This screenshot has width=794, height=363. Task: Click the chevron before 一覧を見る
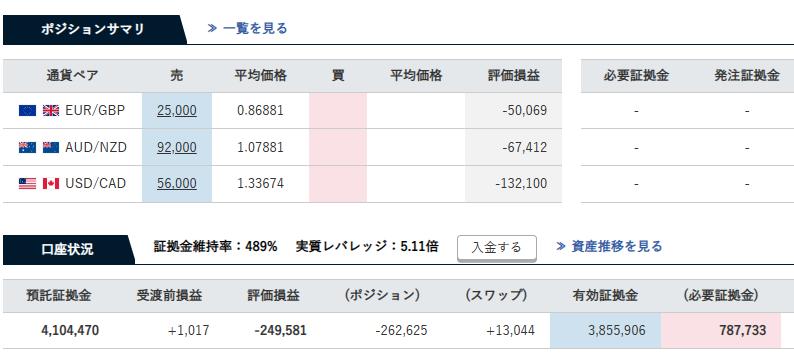tap(212, 28)
